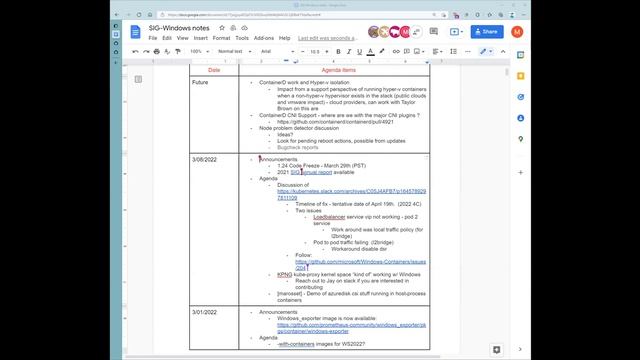
Task: Show more toolbar options
Action: [468, 51]
